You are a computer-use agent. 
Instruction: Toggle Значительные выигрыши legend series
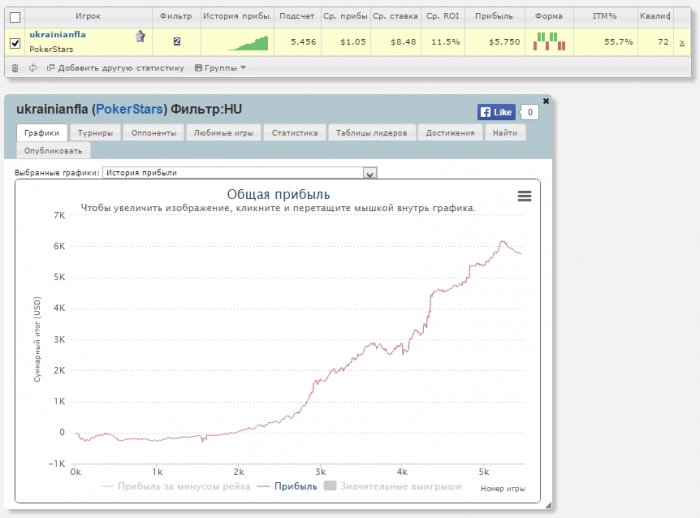(393, 486)
